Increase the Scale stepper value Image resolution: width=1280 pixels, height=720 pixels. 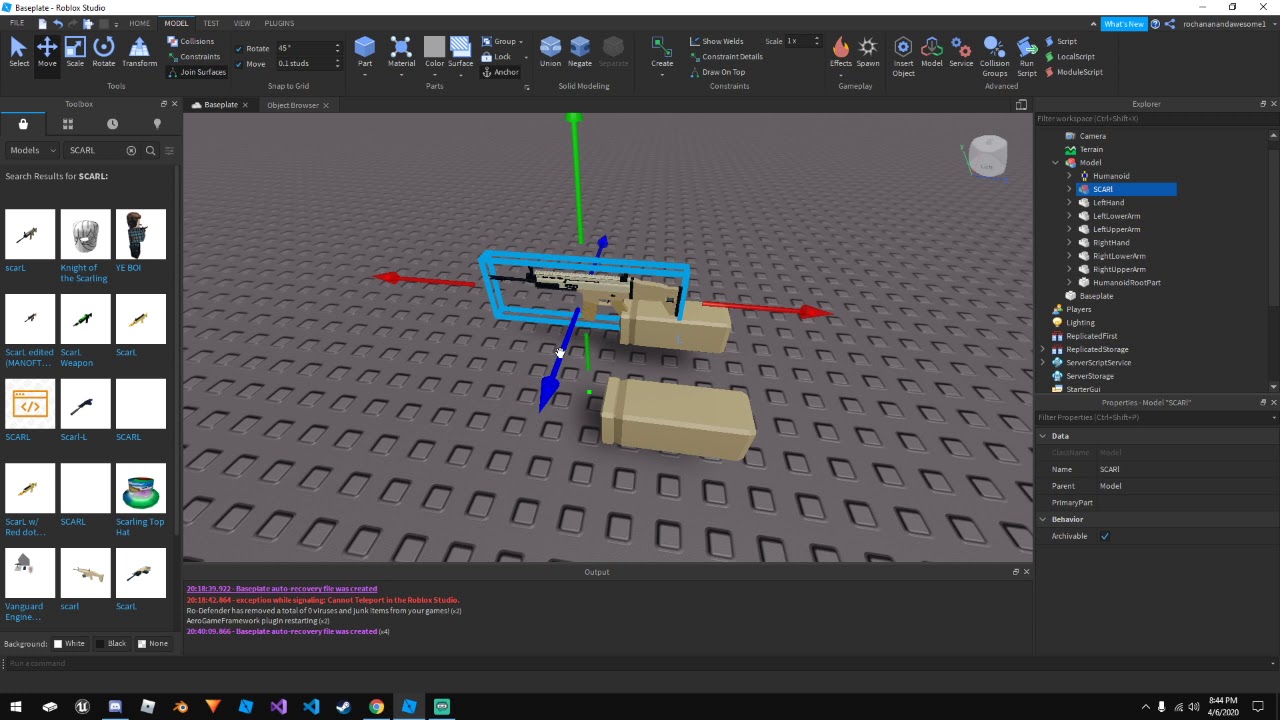[817, 38]
